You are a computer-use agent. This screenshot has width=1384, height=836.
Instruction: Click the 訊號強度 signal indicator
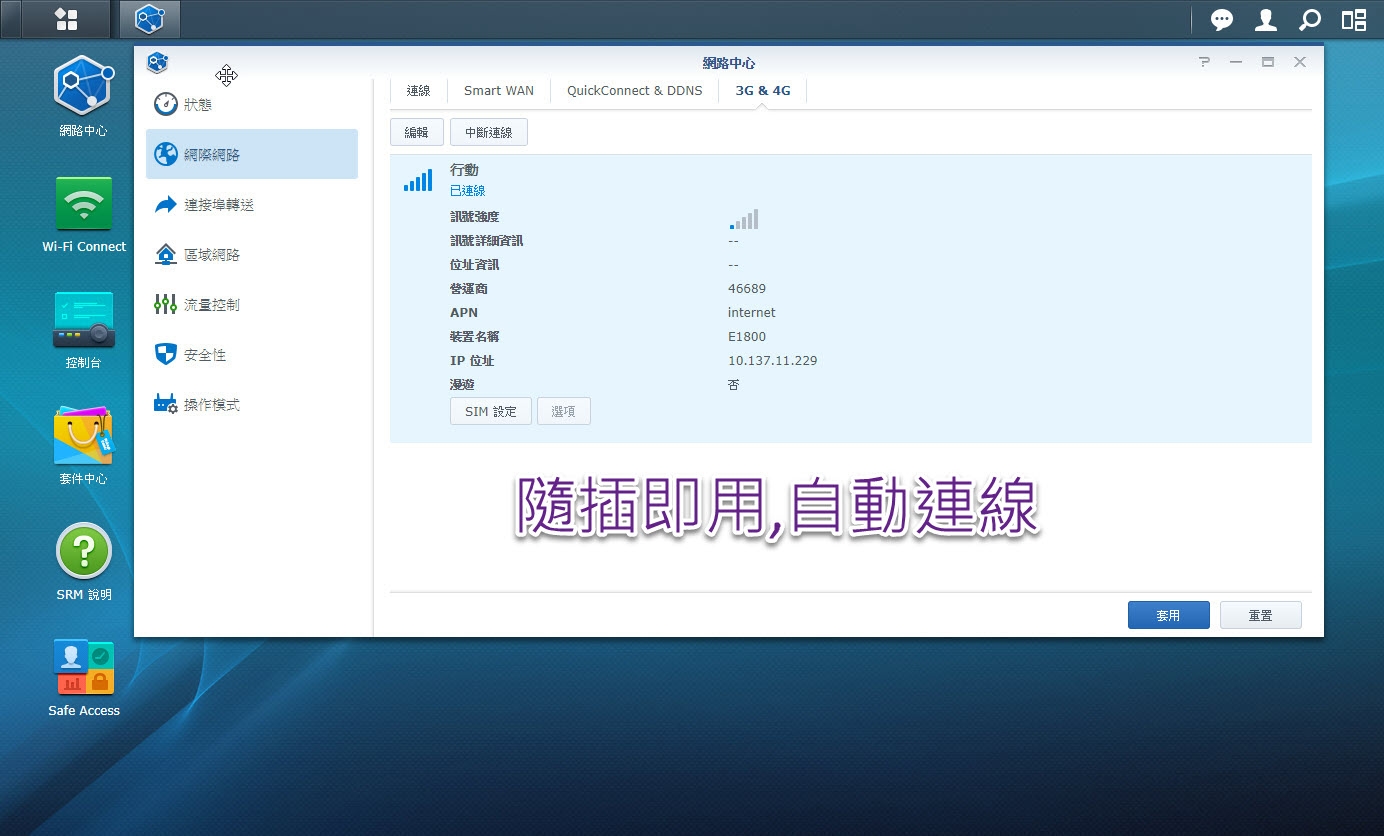click(x=744, y=219)
